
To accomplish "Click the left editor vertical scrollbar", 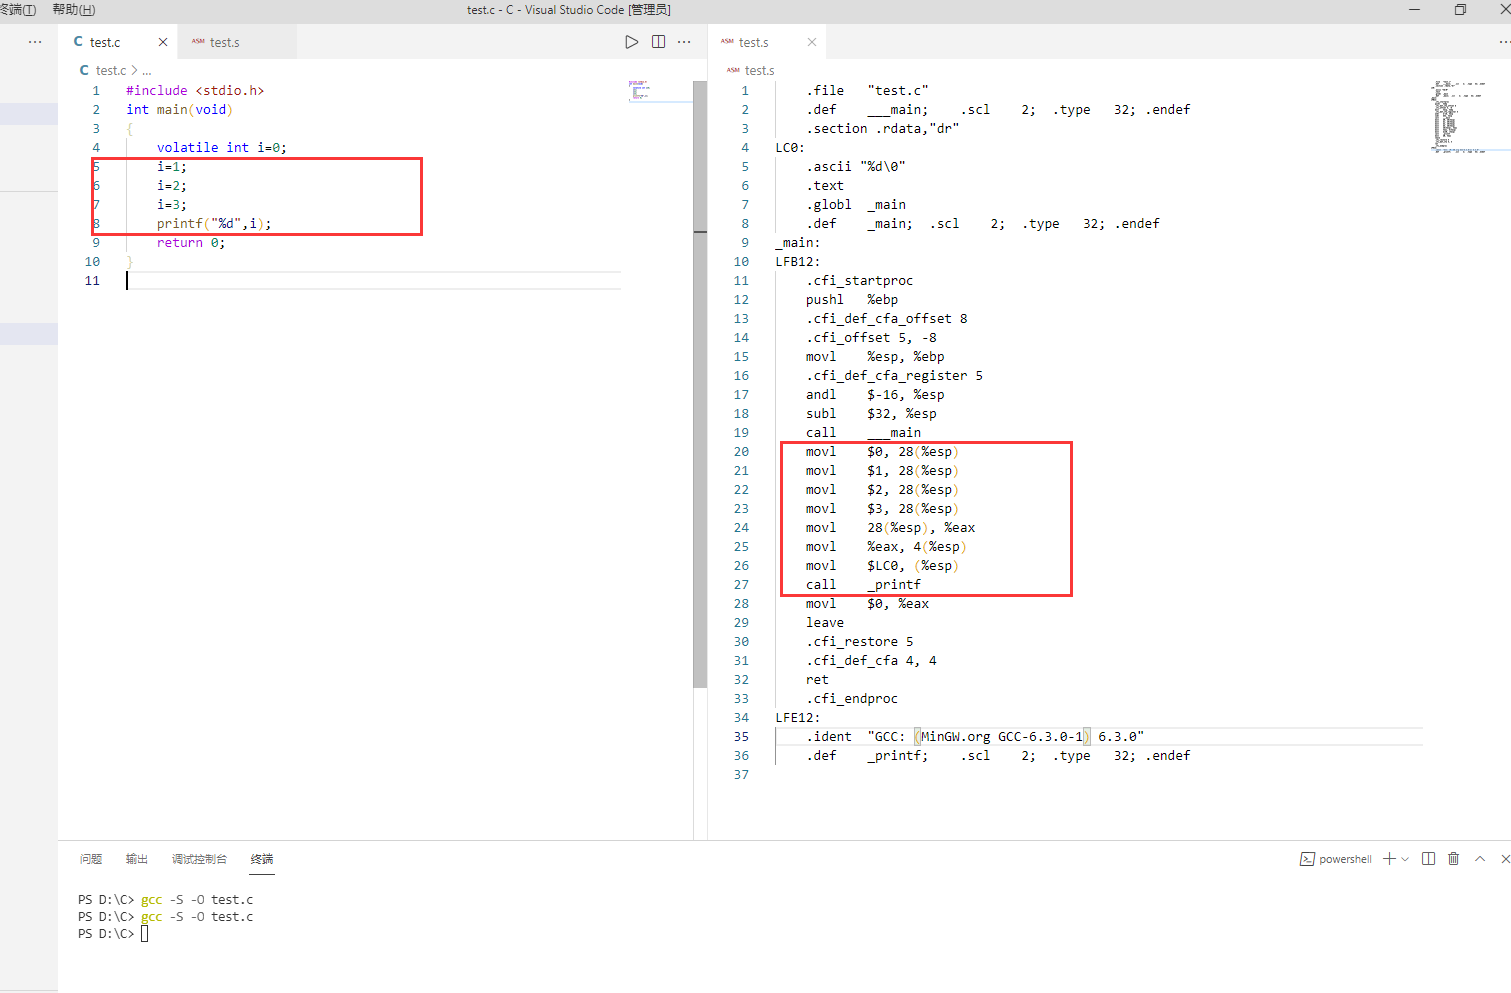I will pos(700,384).
